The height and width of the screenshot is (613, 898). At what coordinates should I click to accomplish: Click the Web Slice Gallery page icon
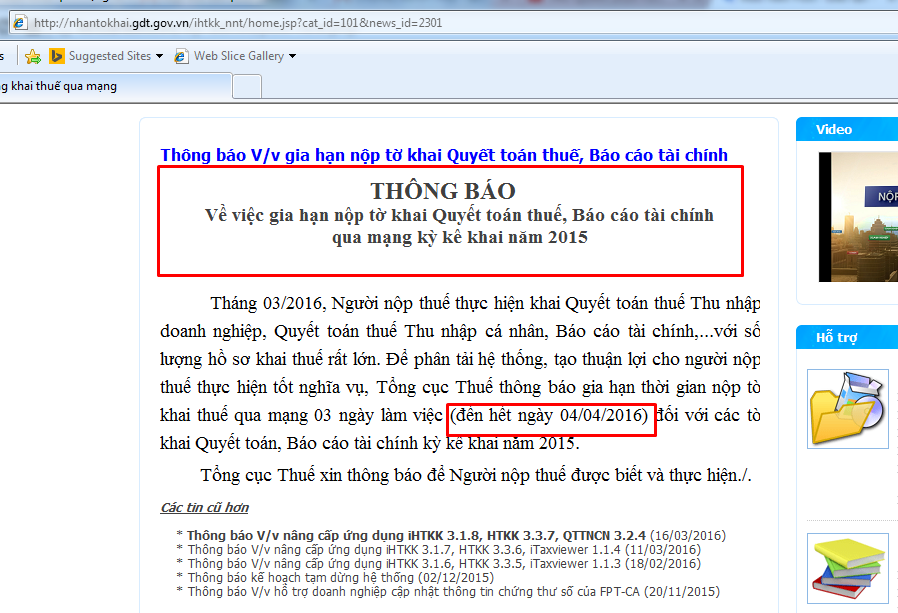[181, 56]
